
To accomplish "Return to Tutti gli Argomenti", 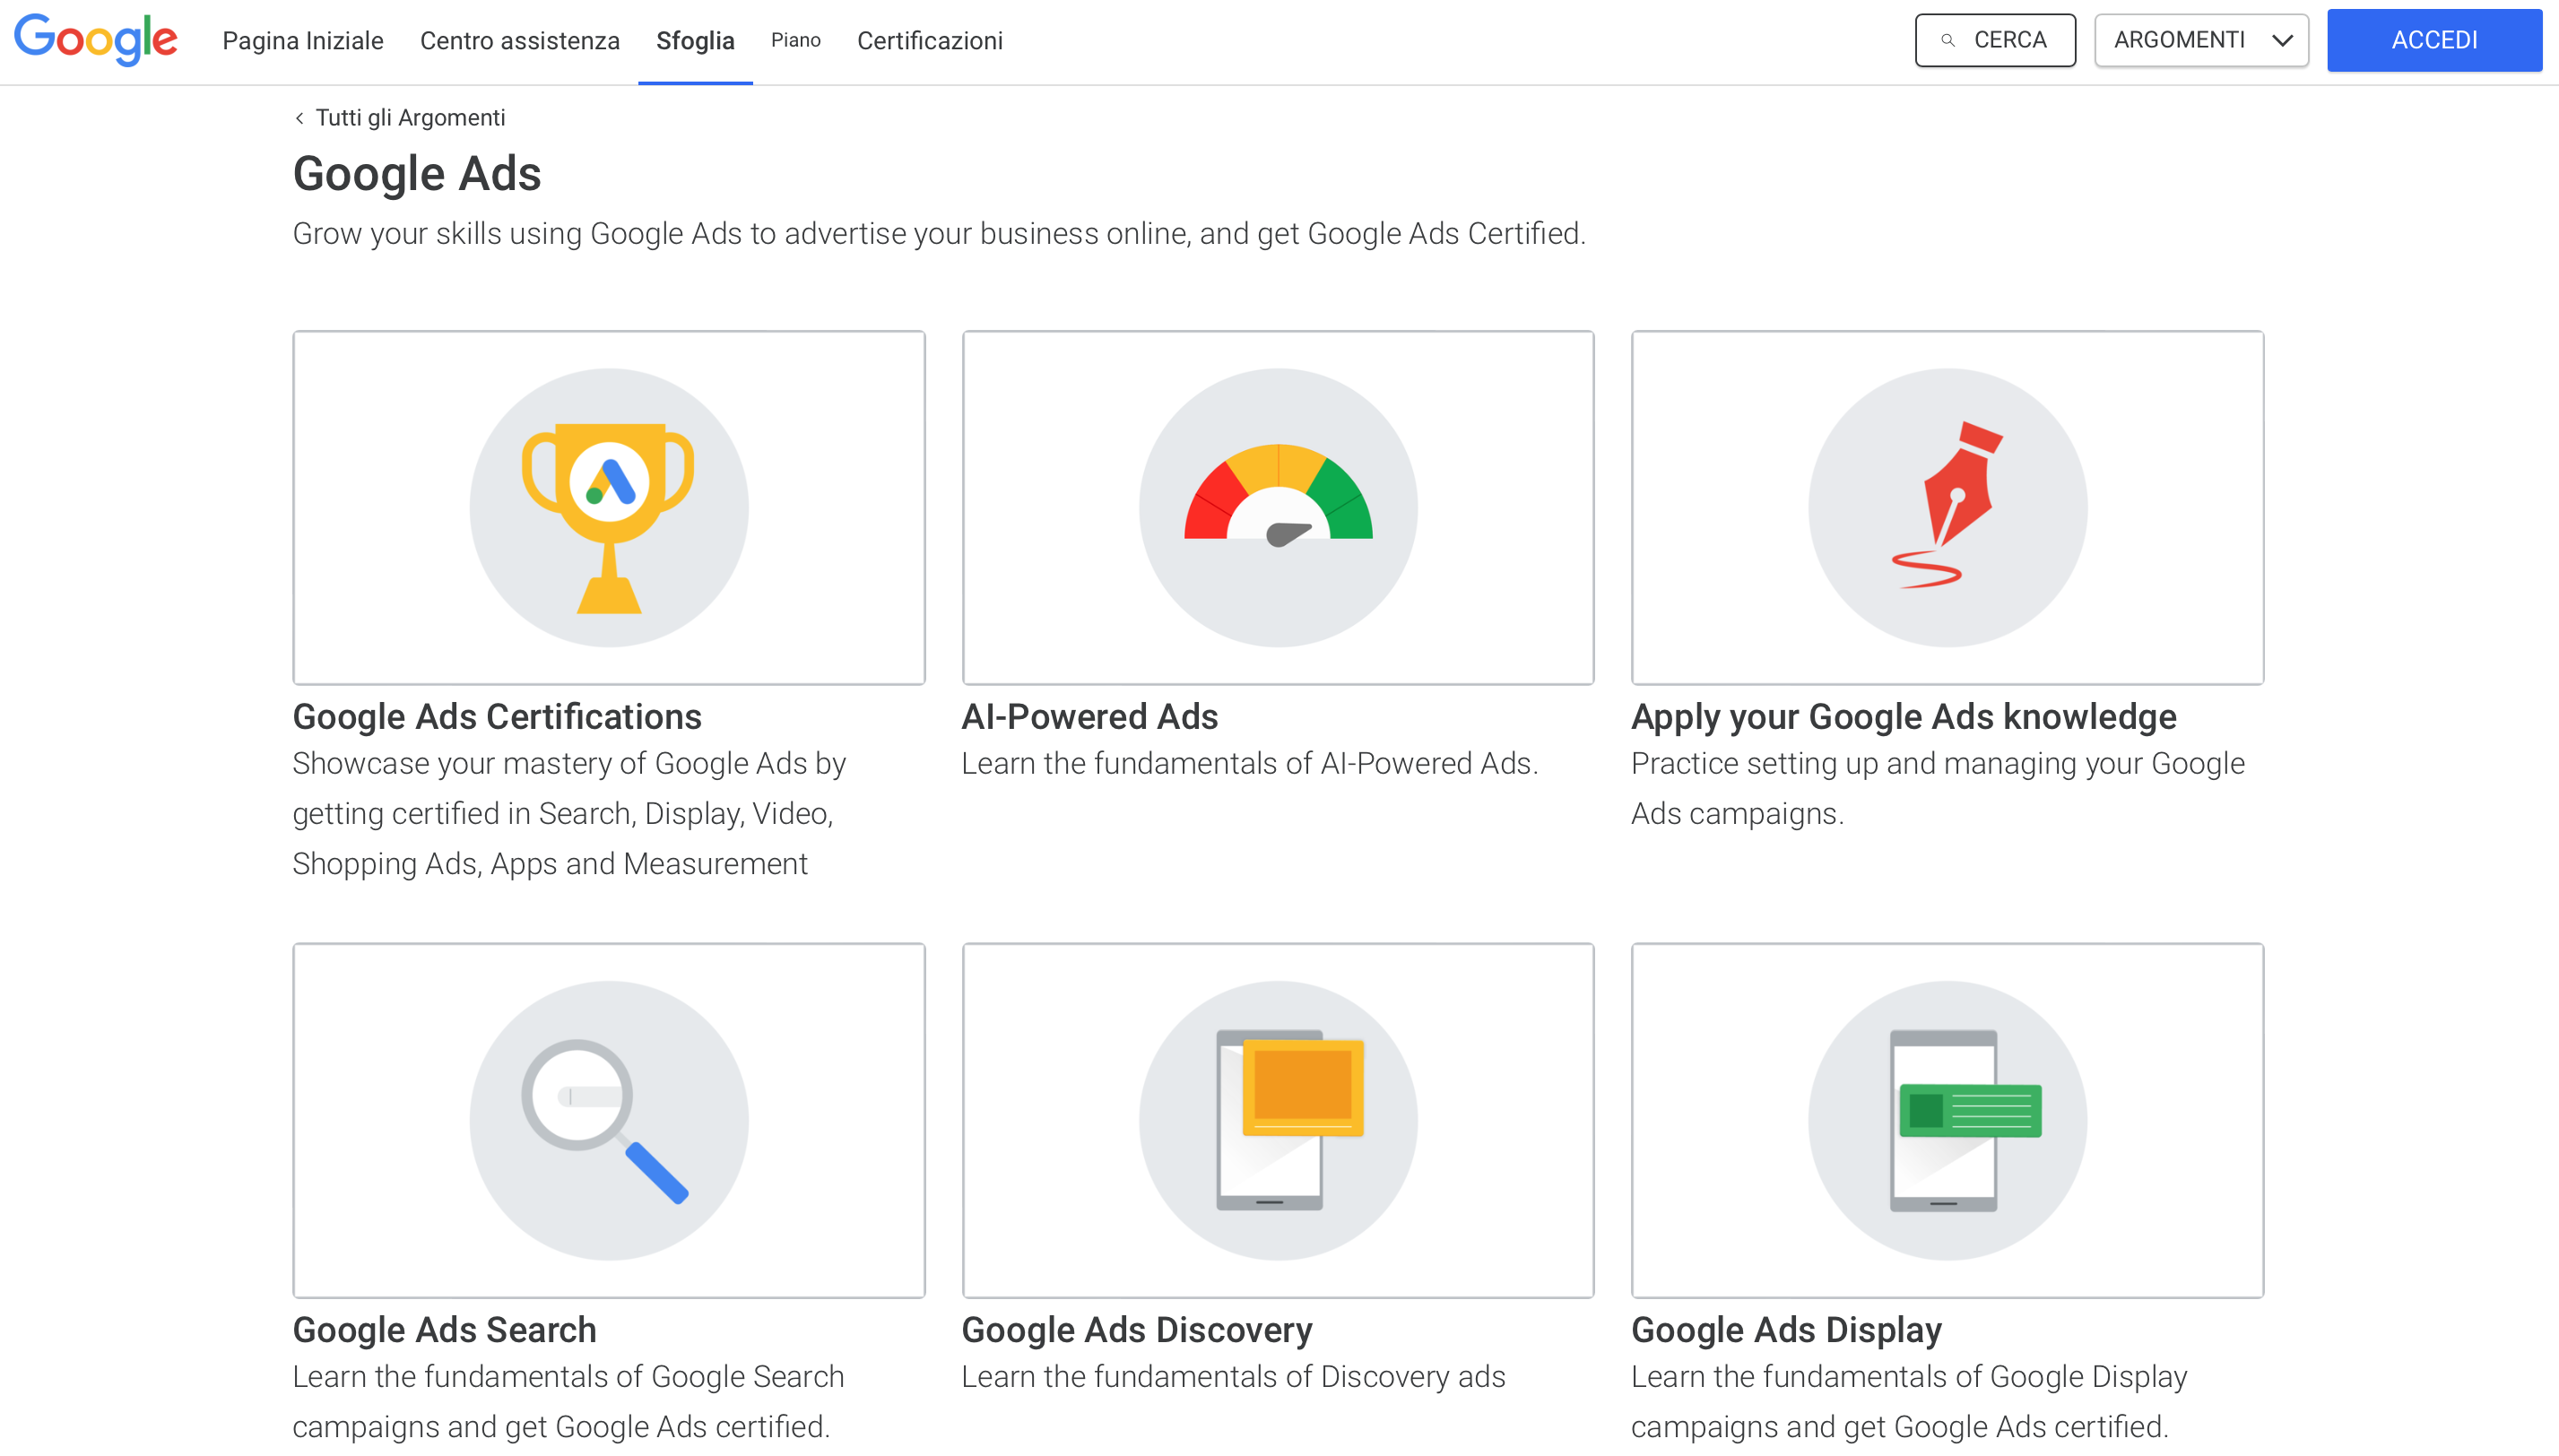I will tap(411, 118).
